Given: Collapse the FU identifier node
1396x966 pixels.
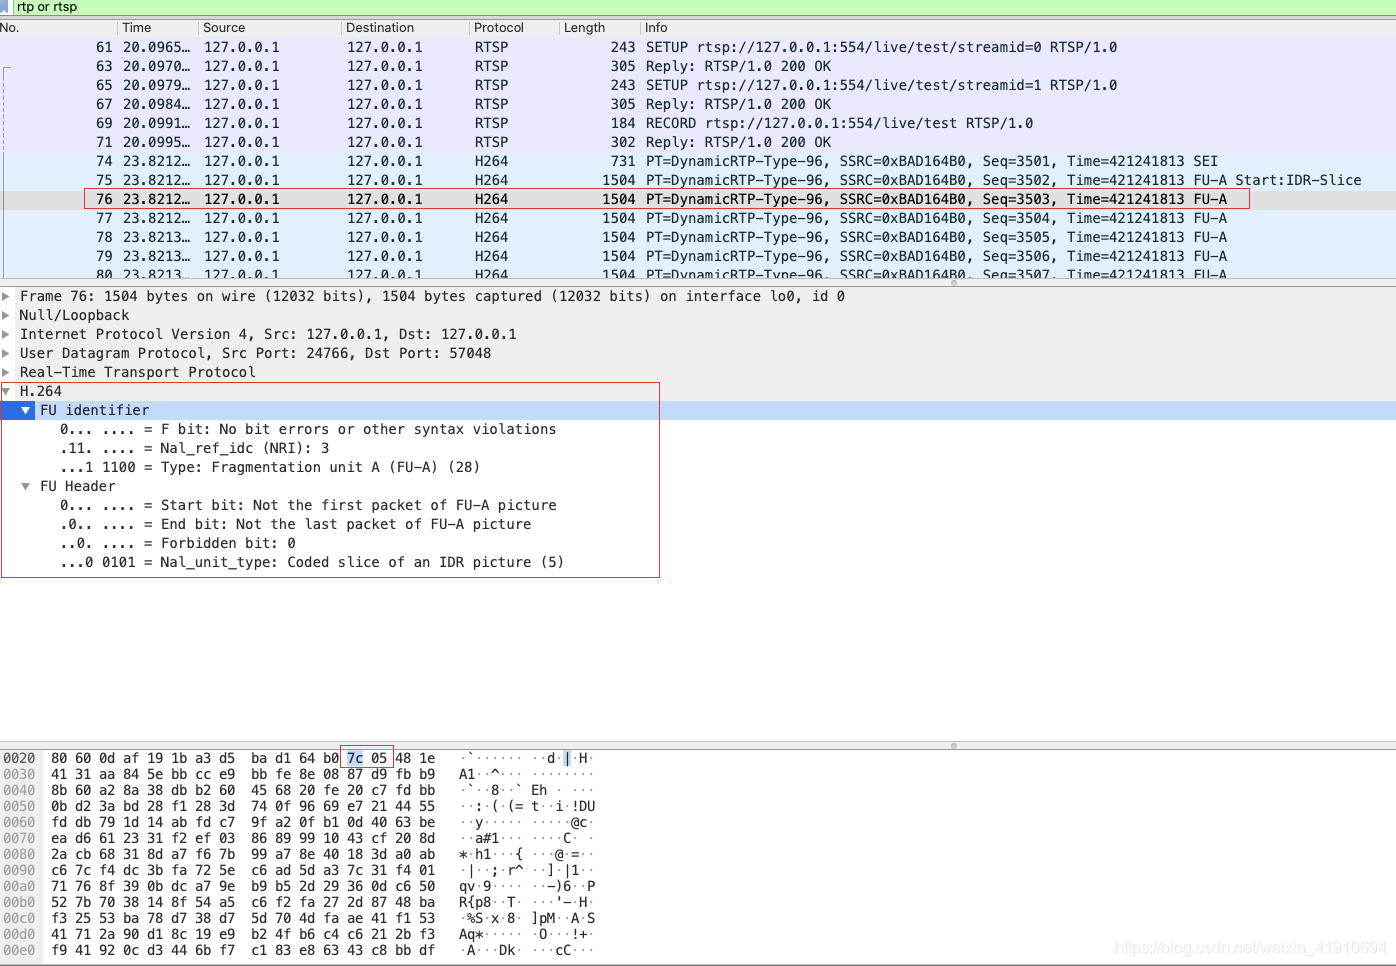Looking at the screenshot, I should (26, 410).
